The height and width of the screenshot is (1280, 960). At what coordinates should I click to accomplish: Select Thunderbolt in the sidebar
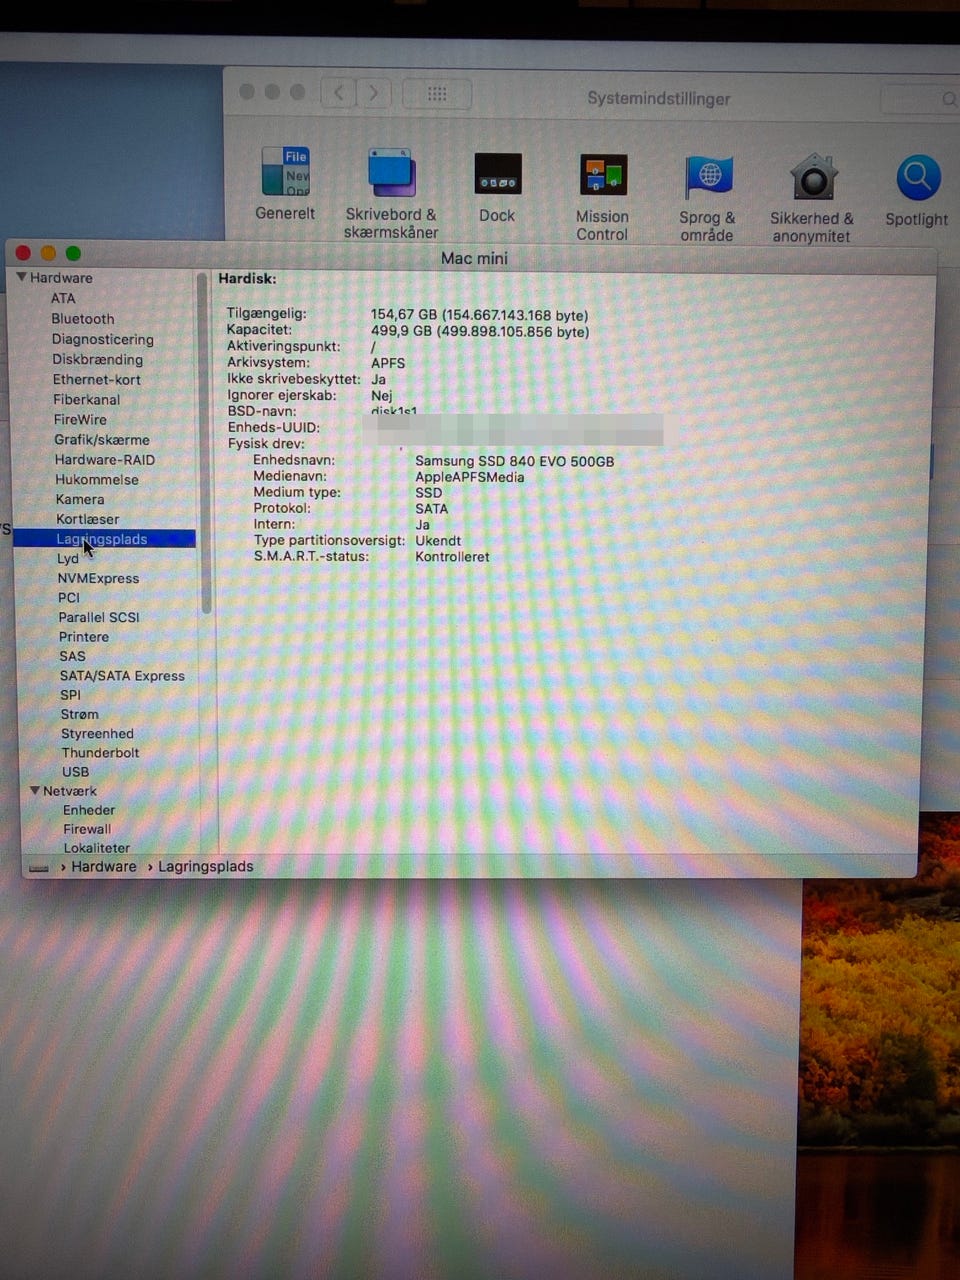100,752
